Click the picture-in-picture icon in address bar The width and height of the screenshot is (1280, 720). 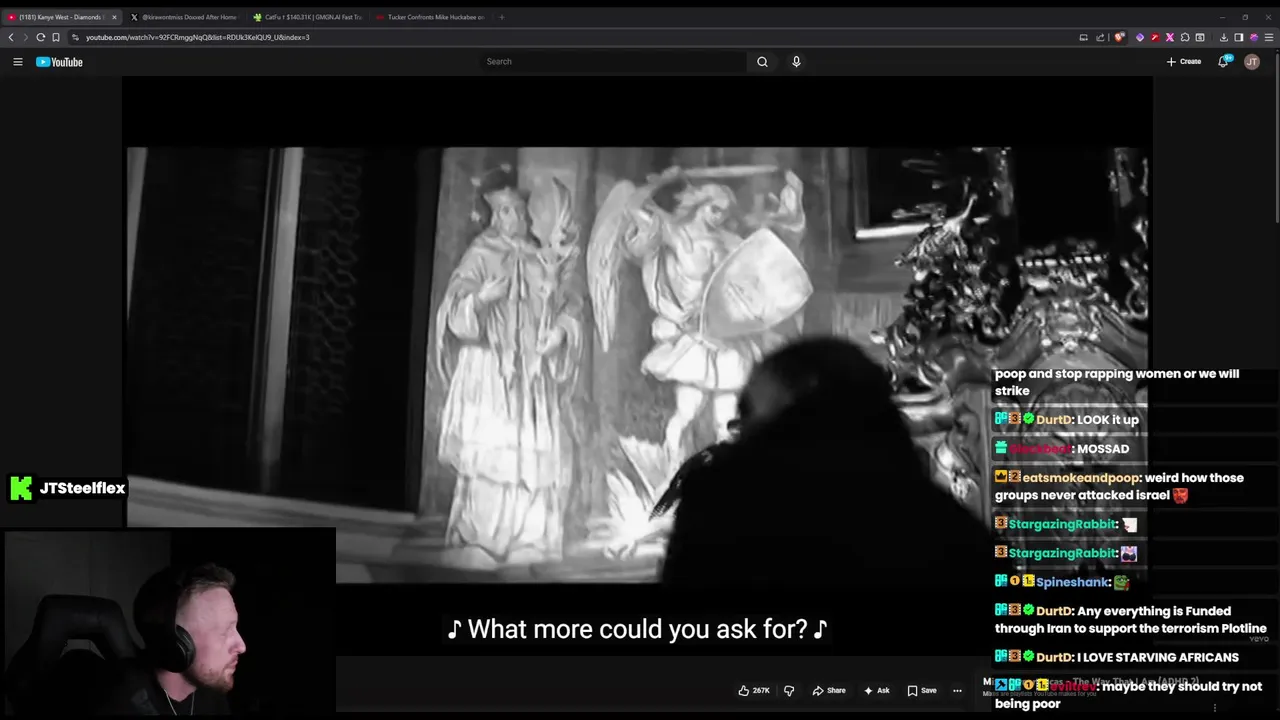coord(1083,37)
